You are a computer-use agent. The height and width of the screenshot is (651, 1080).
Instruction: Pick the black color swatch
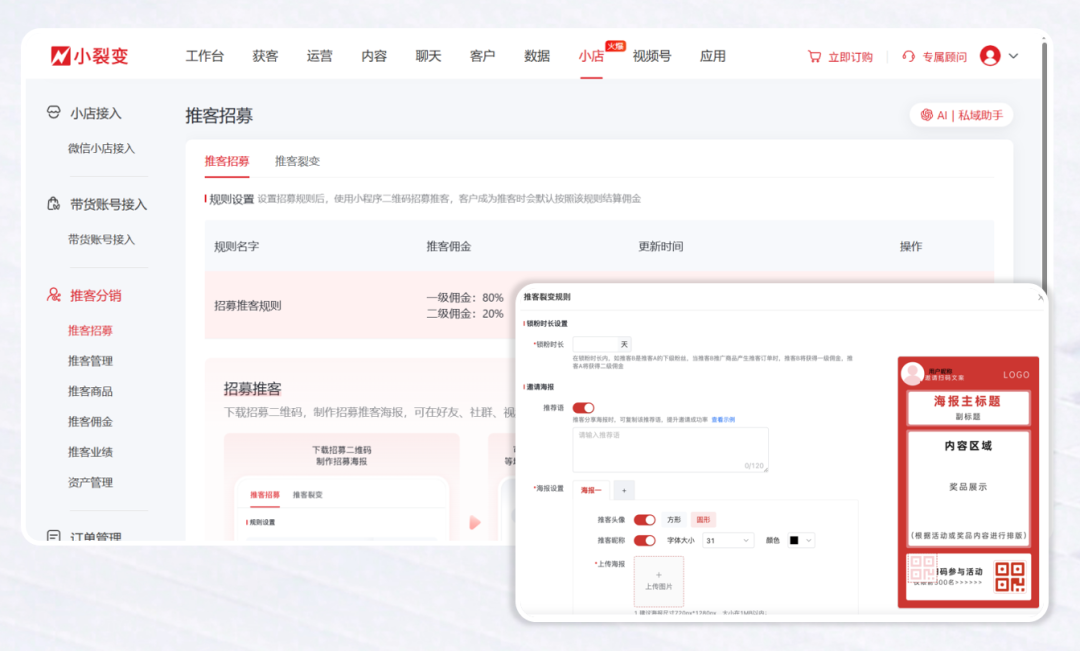pos(793,540)
